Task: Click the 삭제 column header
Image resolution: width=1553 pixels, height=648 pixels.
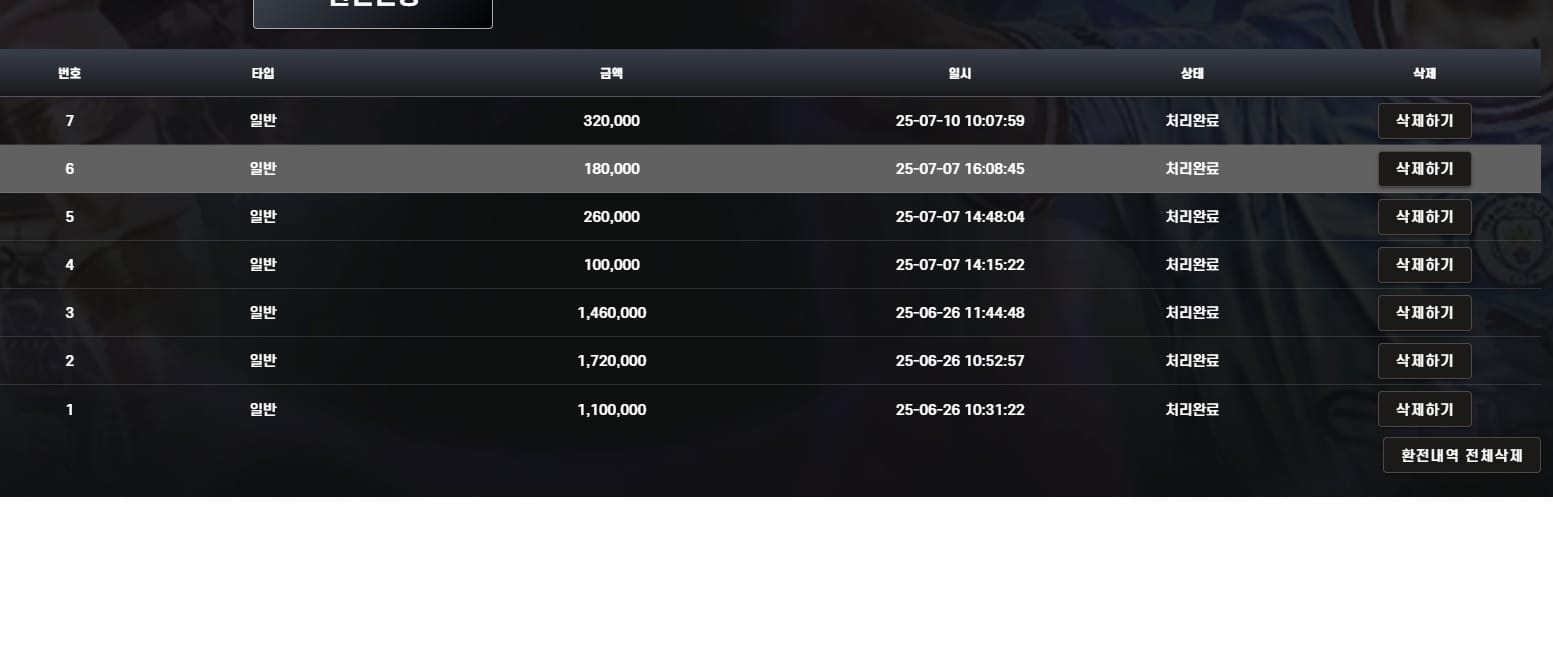Action: tap(1424, 73)
